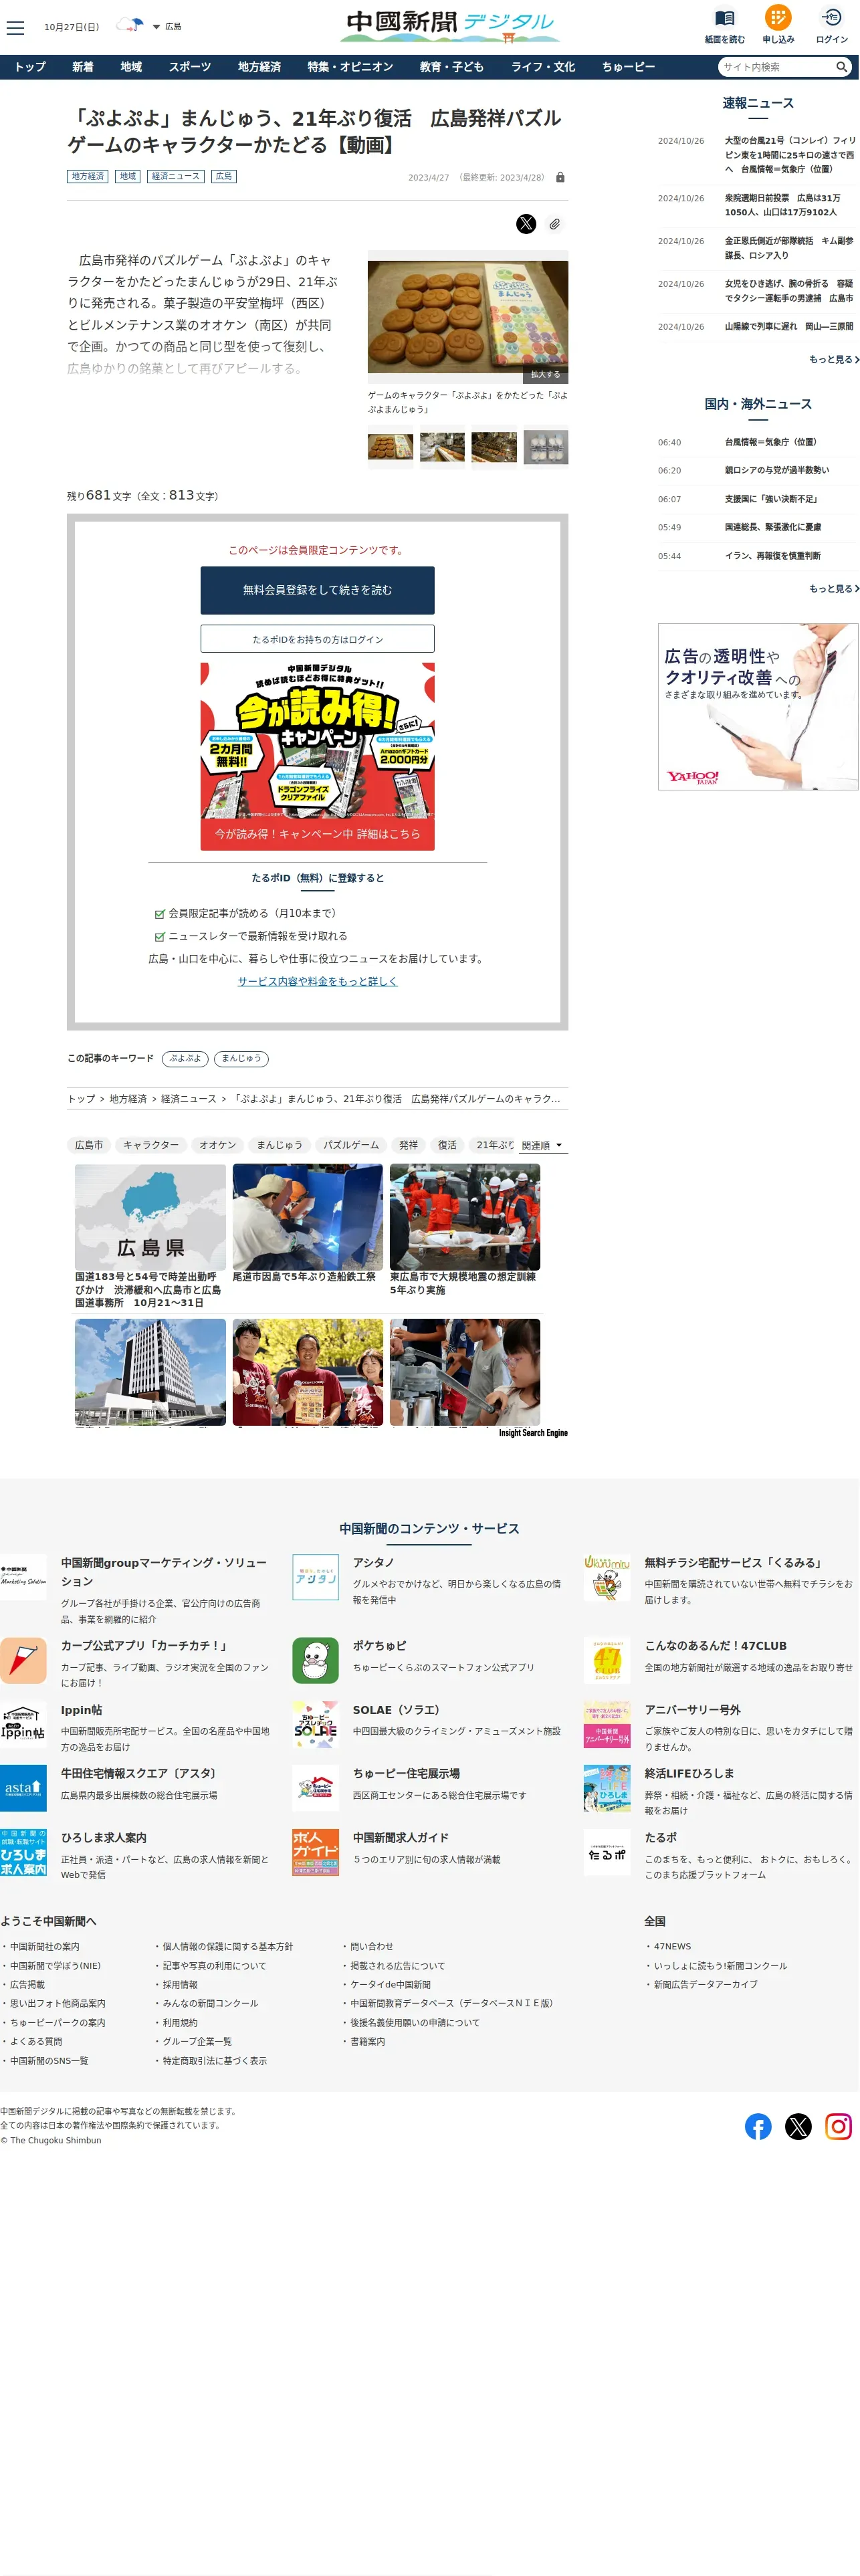Image resolution: width=860 pixels, height=2576 pixels.
Task: Open the トップ nav tab
Action: pyautogui.click(x=30, y=67)
